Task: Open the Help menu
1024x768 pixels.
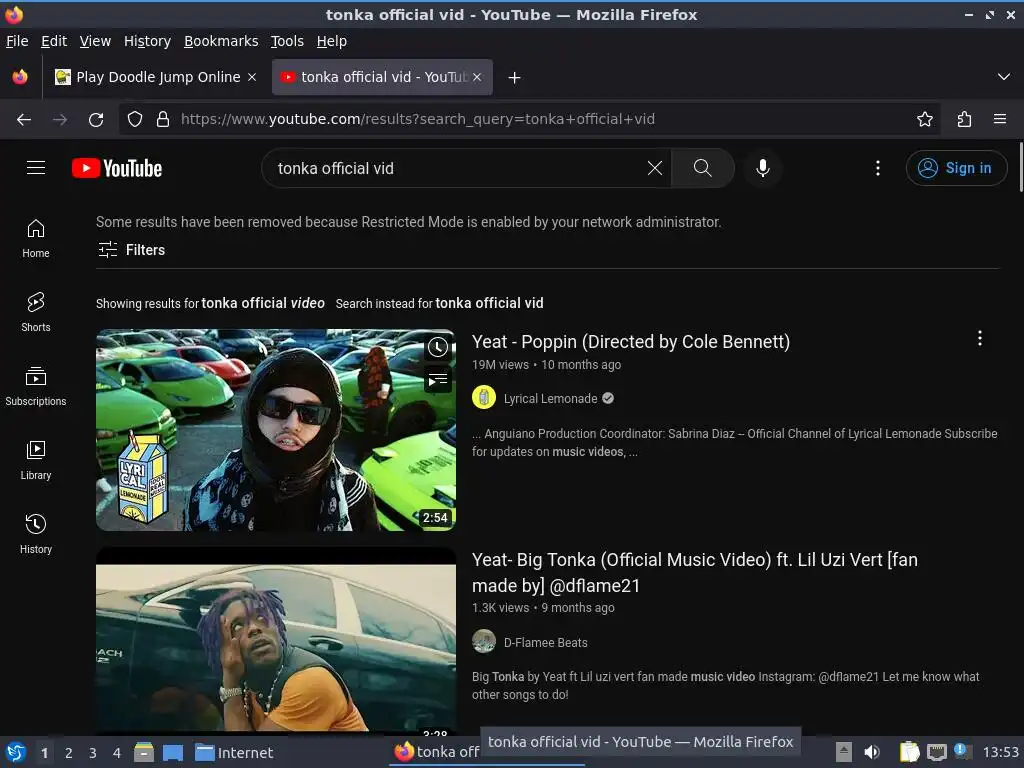Action: point(332,41)
